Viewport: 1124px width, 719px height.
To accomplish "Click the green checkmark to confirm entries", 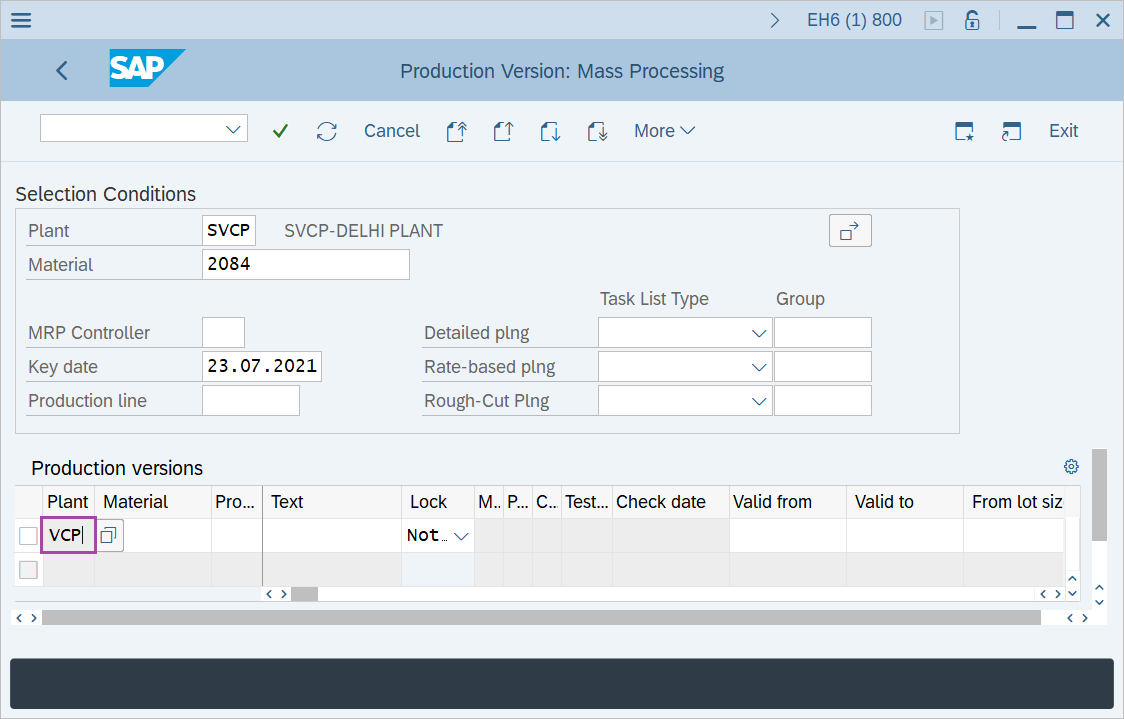I will [x=280, y=131].
